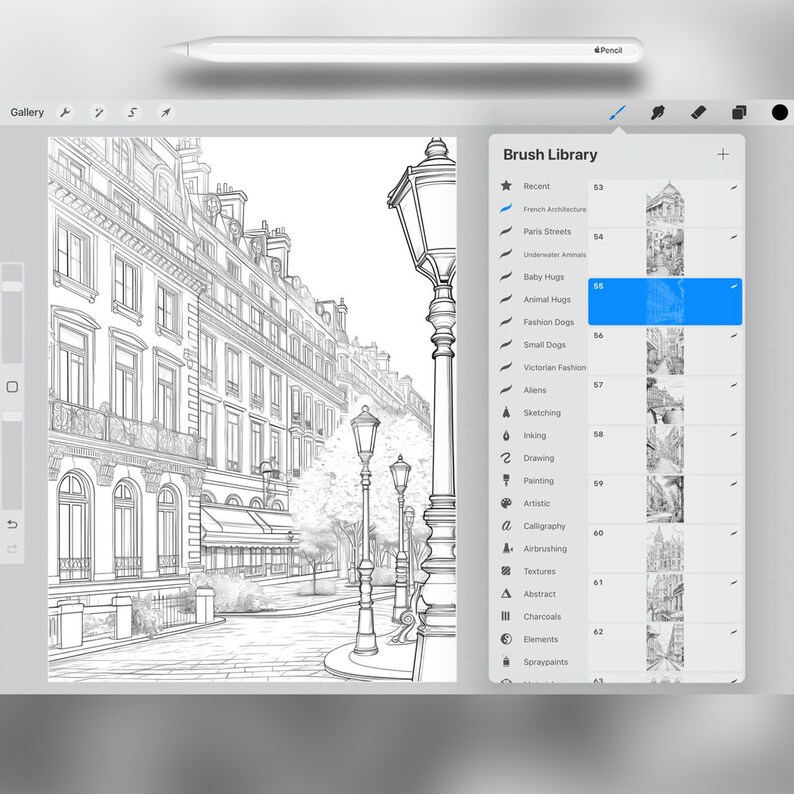Image resolution: width=794 pixels, height=794 pixels.
Task: Click the brush size slider in sidebar
Action: tap(12, 313)
